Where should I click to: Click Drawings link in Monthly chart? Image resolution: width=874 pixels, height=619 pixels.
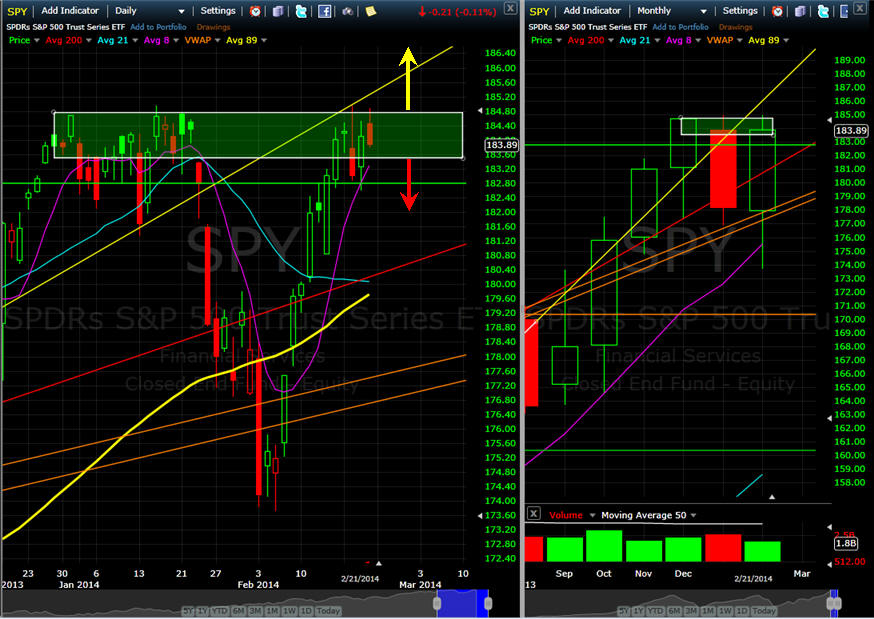[x=735, y=27]
